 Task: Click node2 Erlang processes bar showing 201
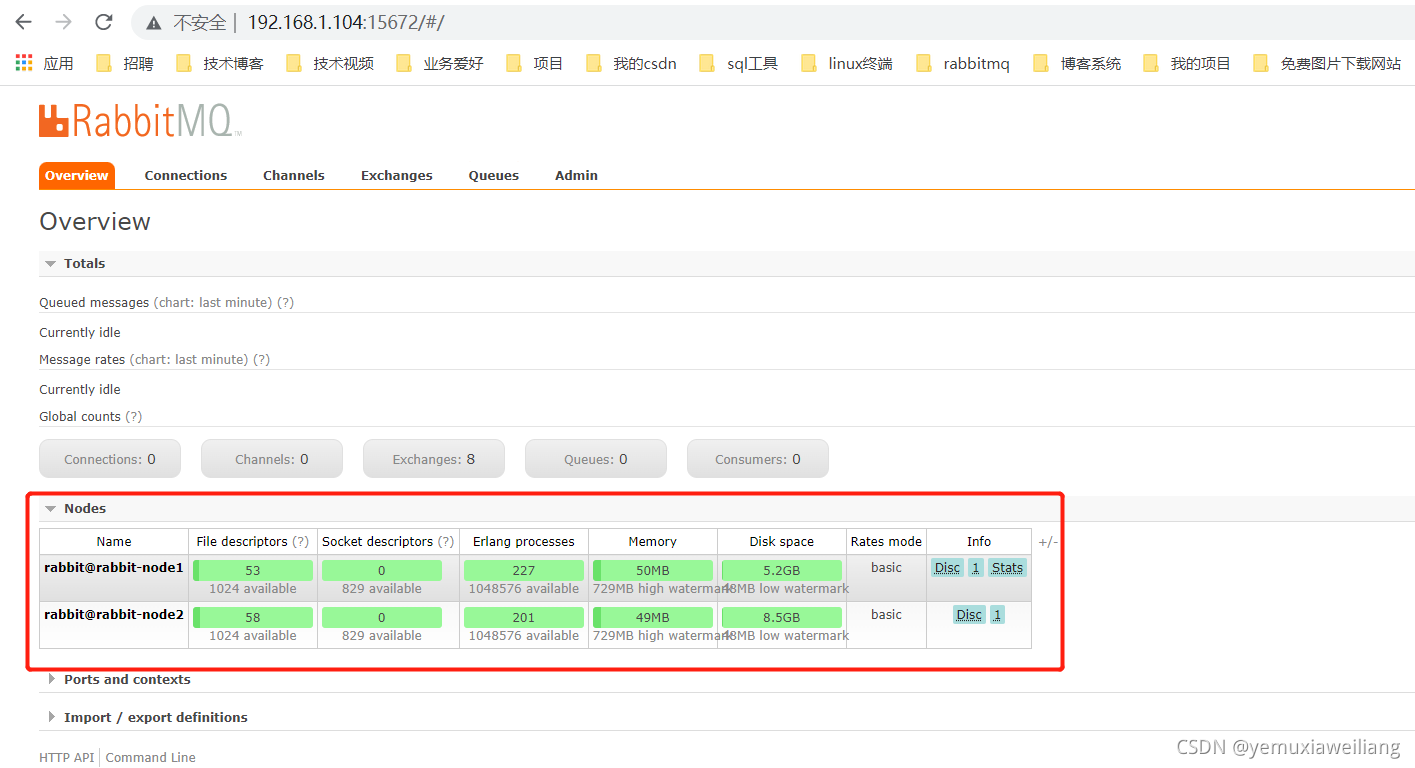click(x=524, y=617)
